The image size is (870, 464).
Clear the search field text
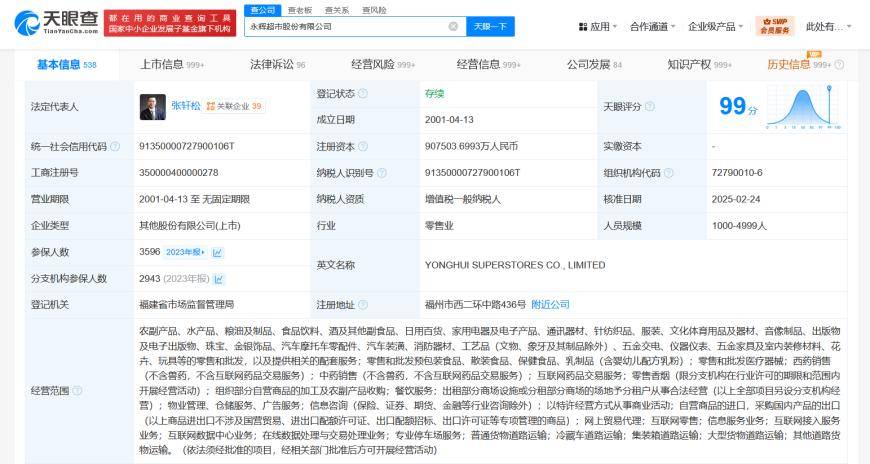(x=453, y=26)
